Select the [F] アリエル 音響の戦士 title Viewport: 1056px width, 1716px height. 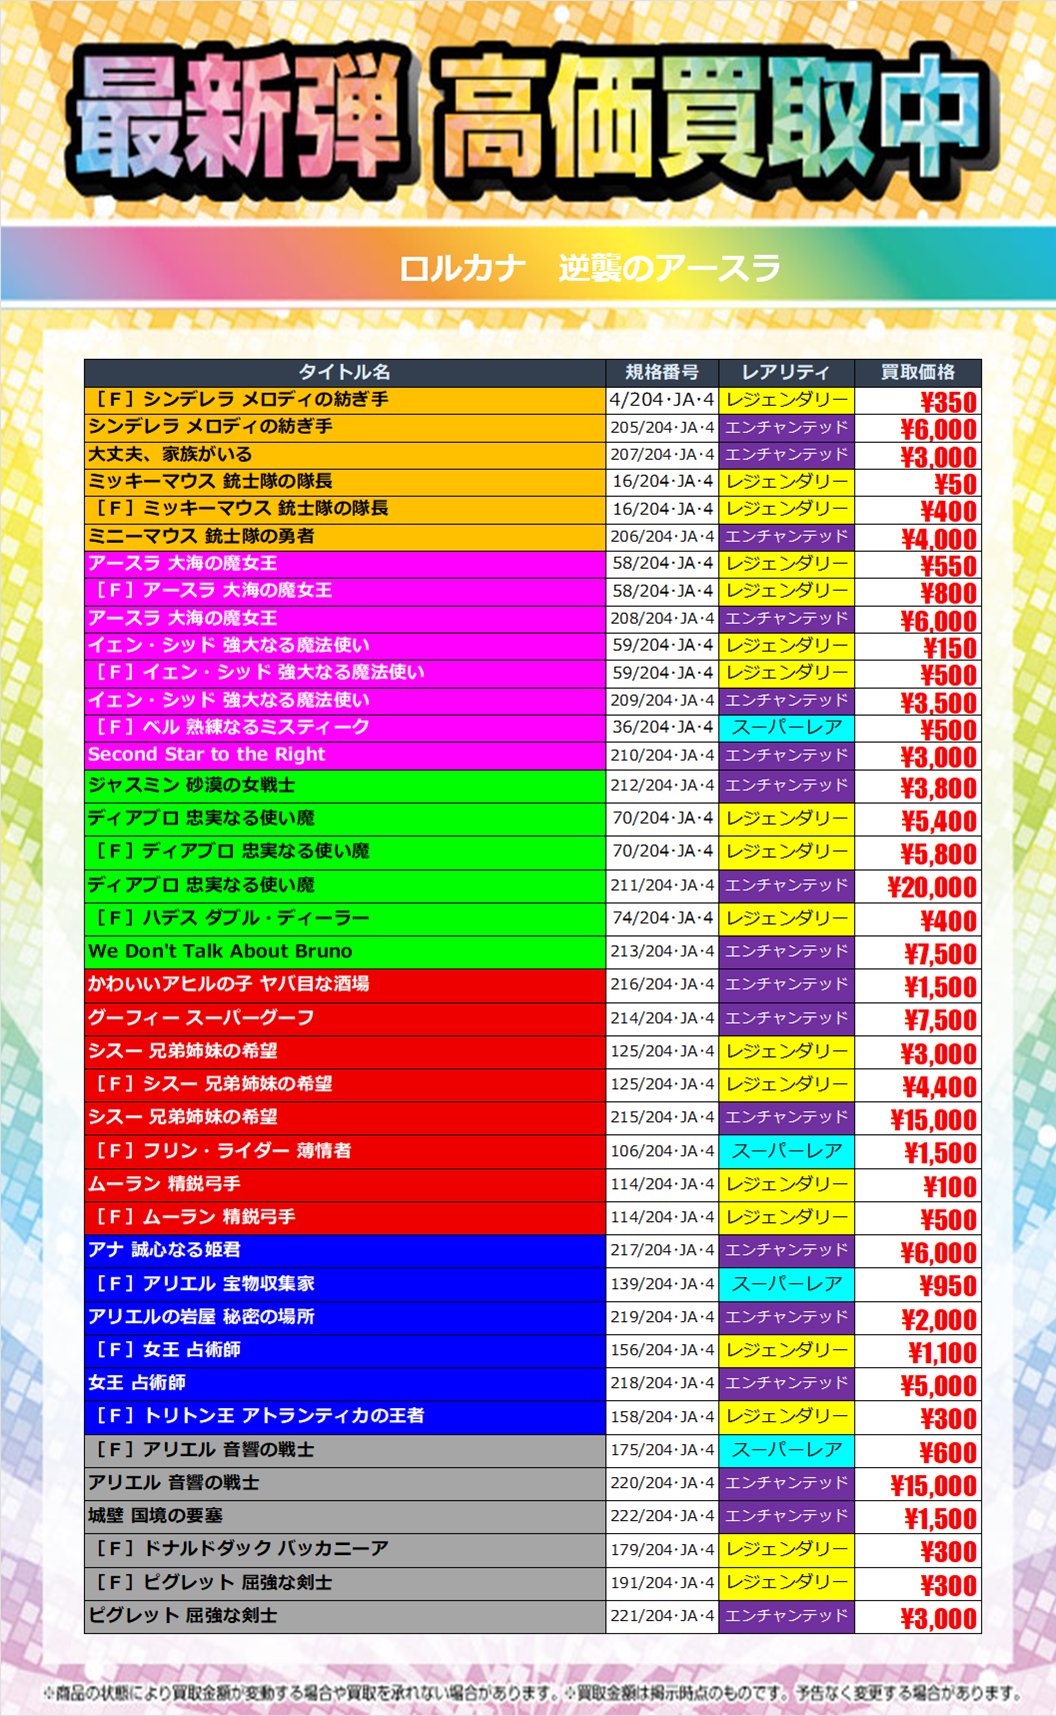point(205,1450)
